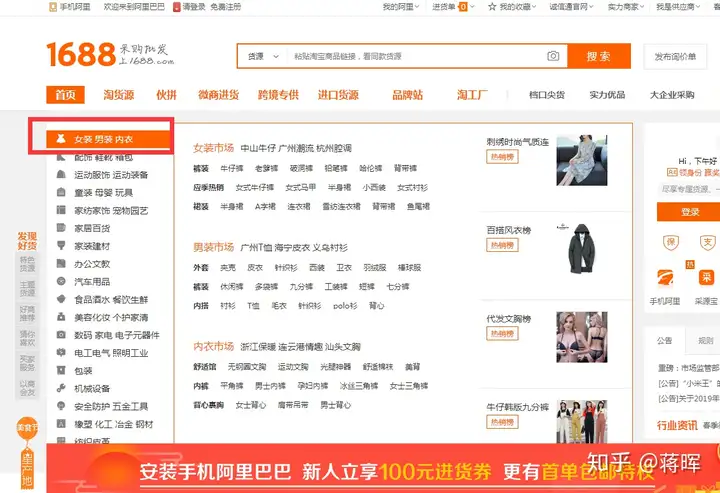Click icon beside 童装 母婴 玩具

[61, 192]
